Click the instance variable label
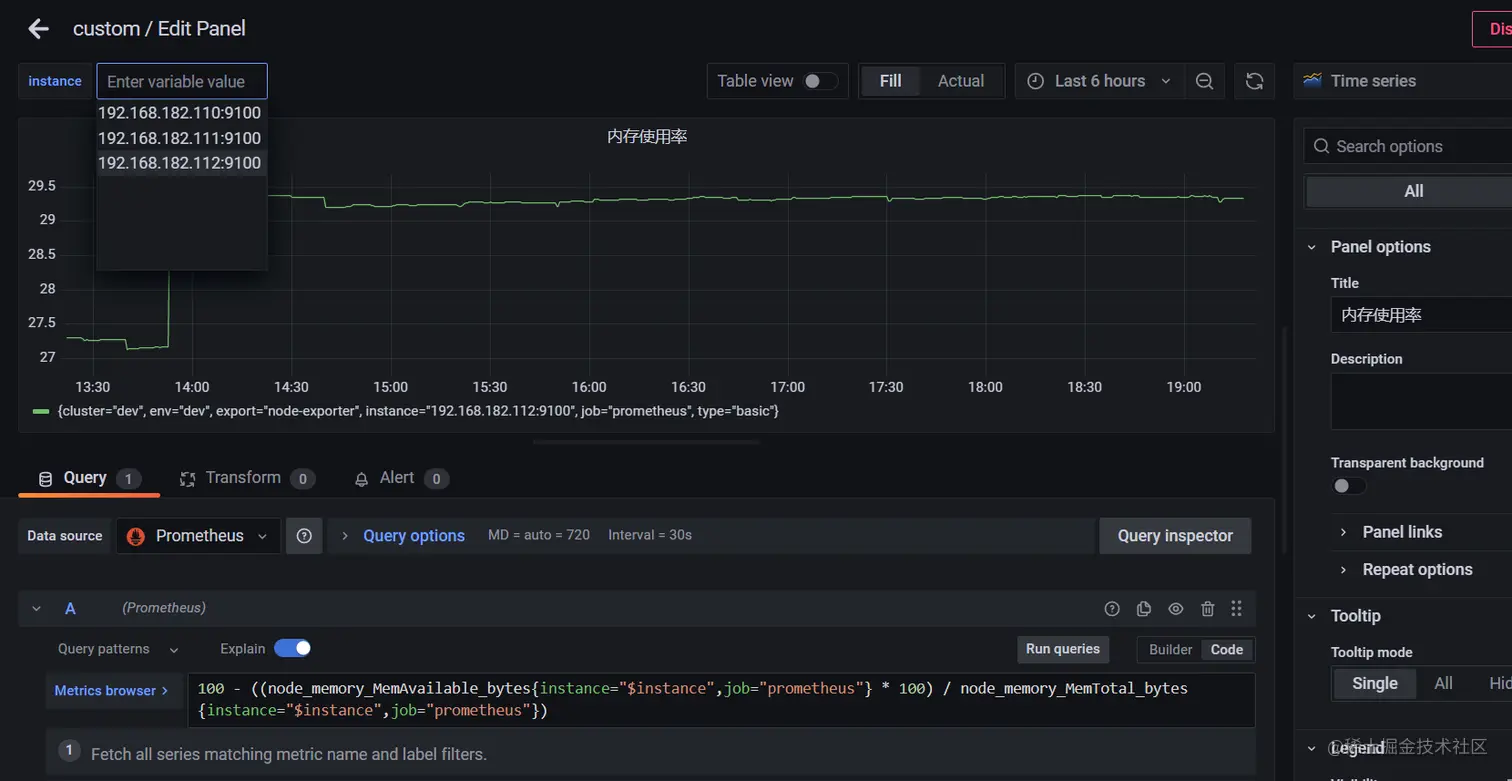Screen dimensions: 1512x781 click(x=55, y=81)
